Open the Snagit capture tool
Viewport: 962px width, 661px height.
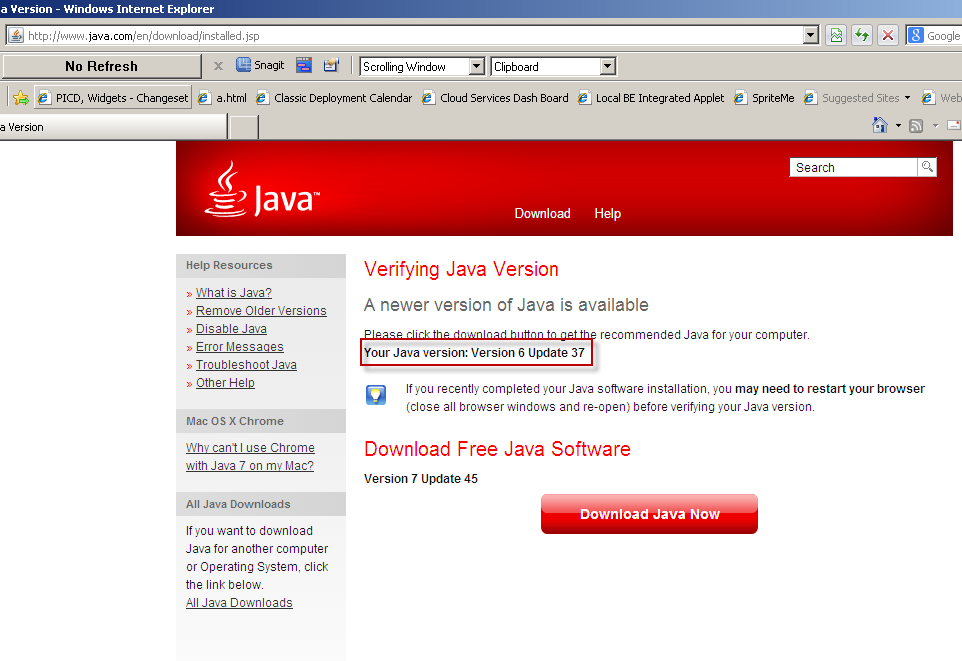click(260, 65)
